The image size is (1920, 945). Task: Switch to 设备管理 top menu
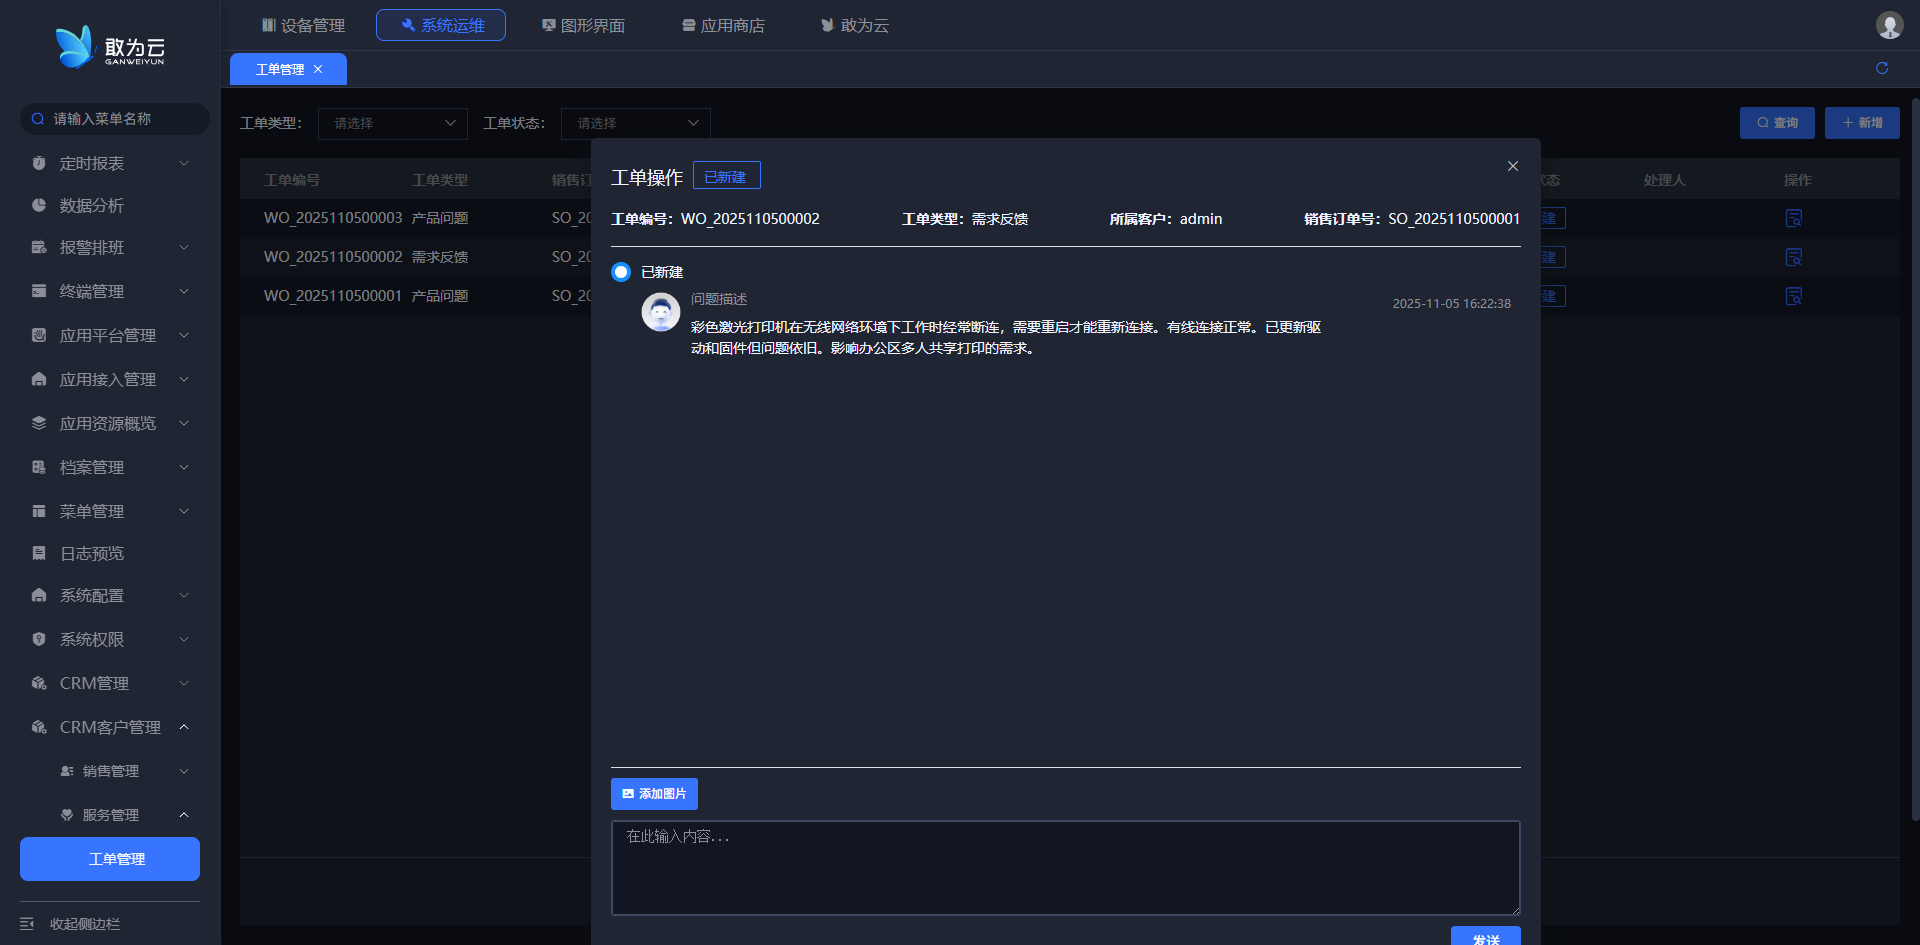point(303,25)
